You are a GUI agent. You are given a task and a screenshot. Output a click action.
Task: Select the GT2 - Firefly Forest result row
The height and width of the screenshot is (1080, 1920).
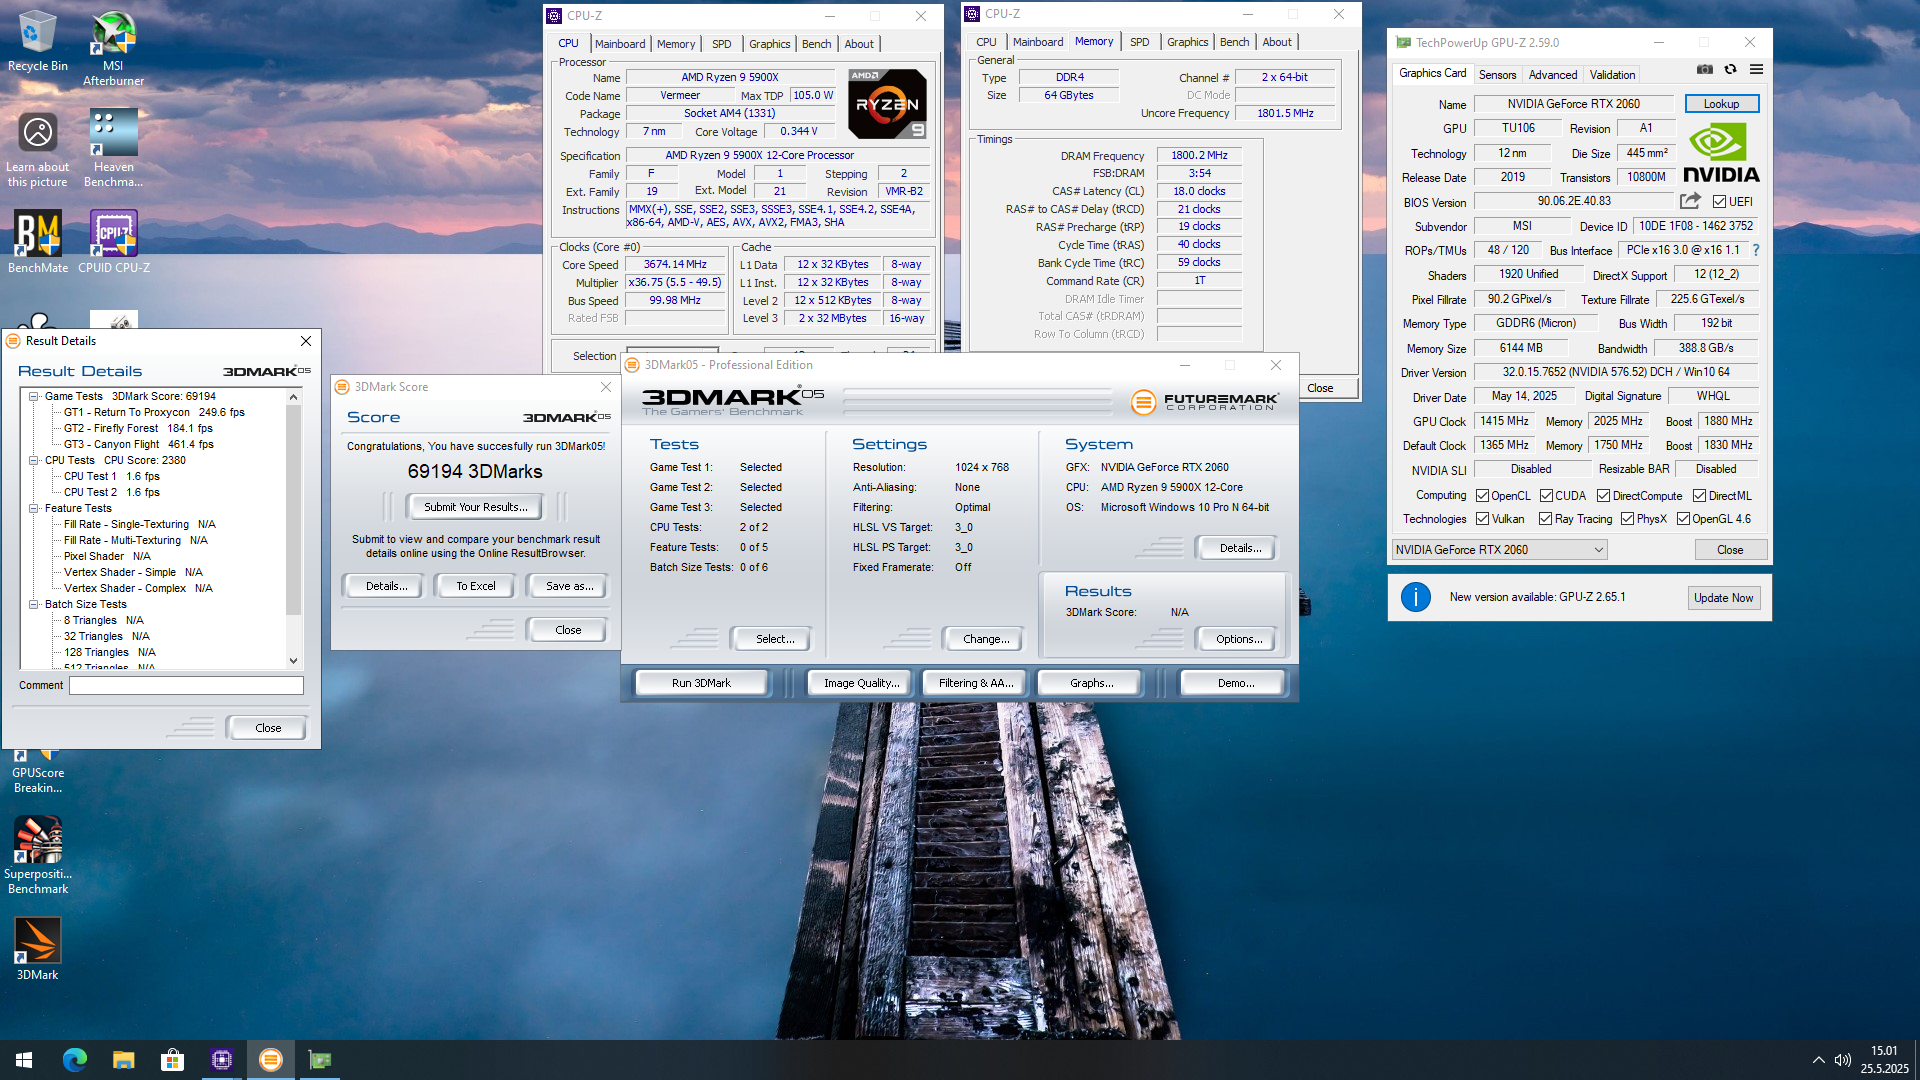click(x=138, y=428)
